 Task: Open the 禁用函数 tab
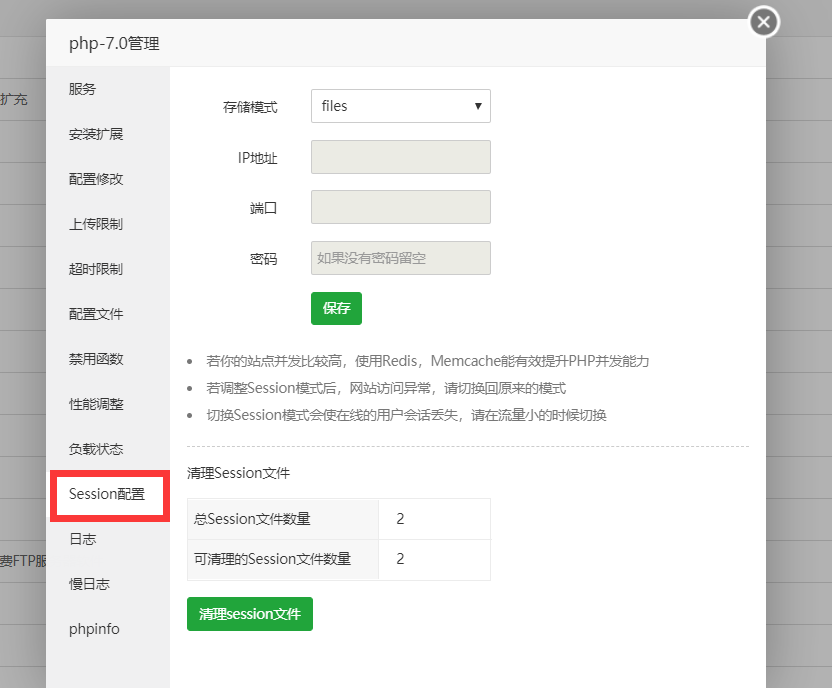[96, 359]
